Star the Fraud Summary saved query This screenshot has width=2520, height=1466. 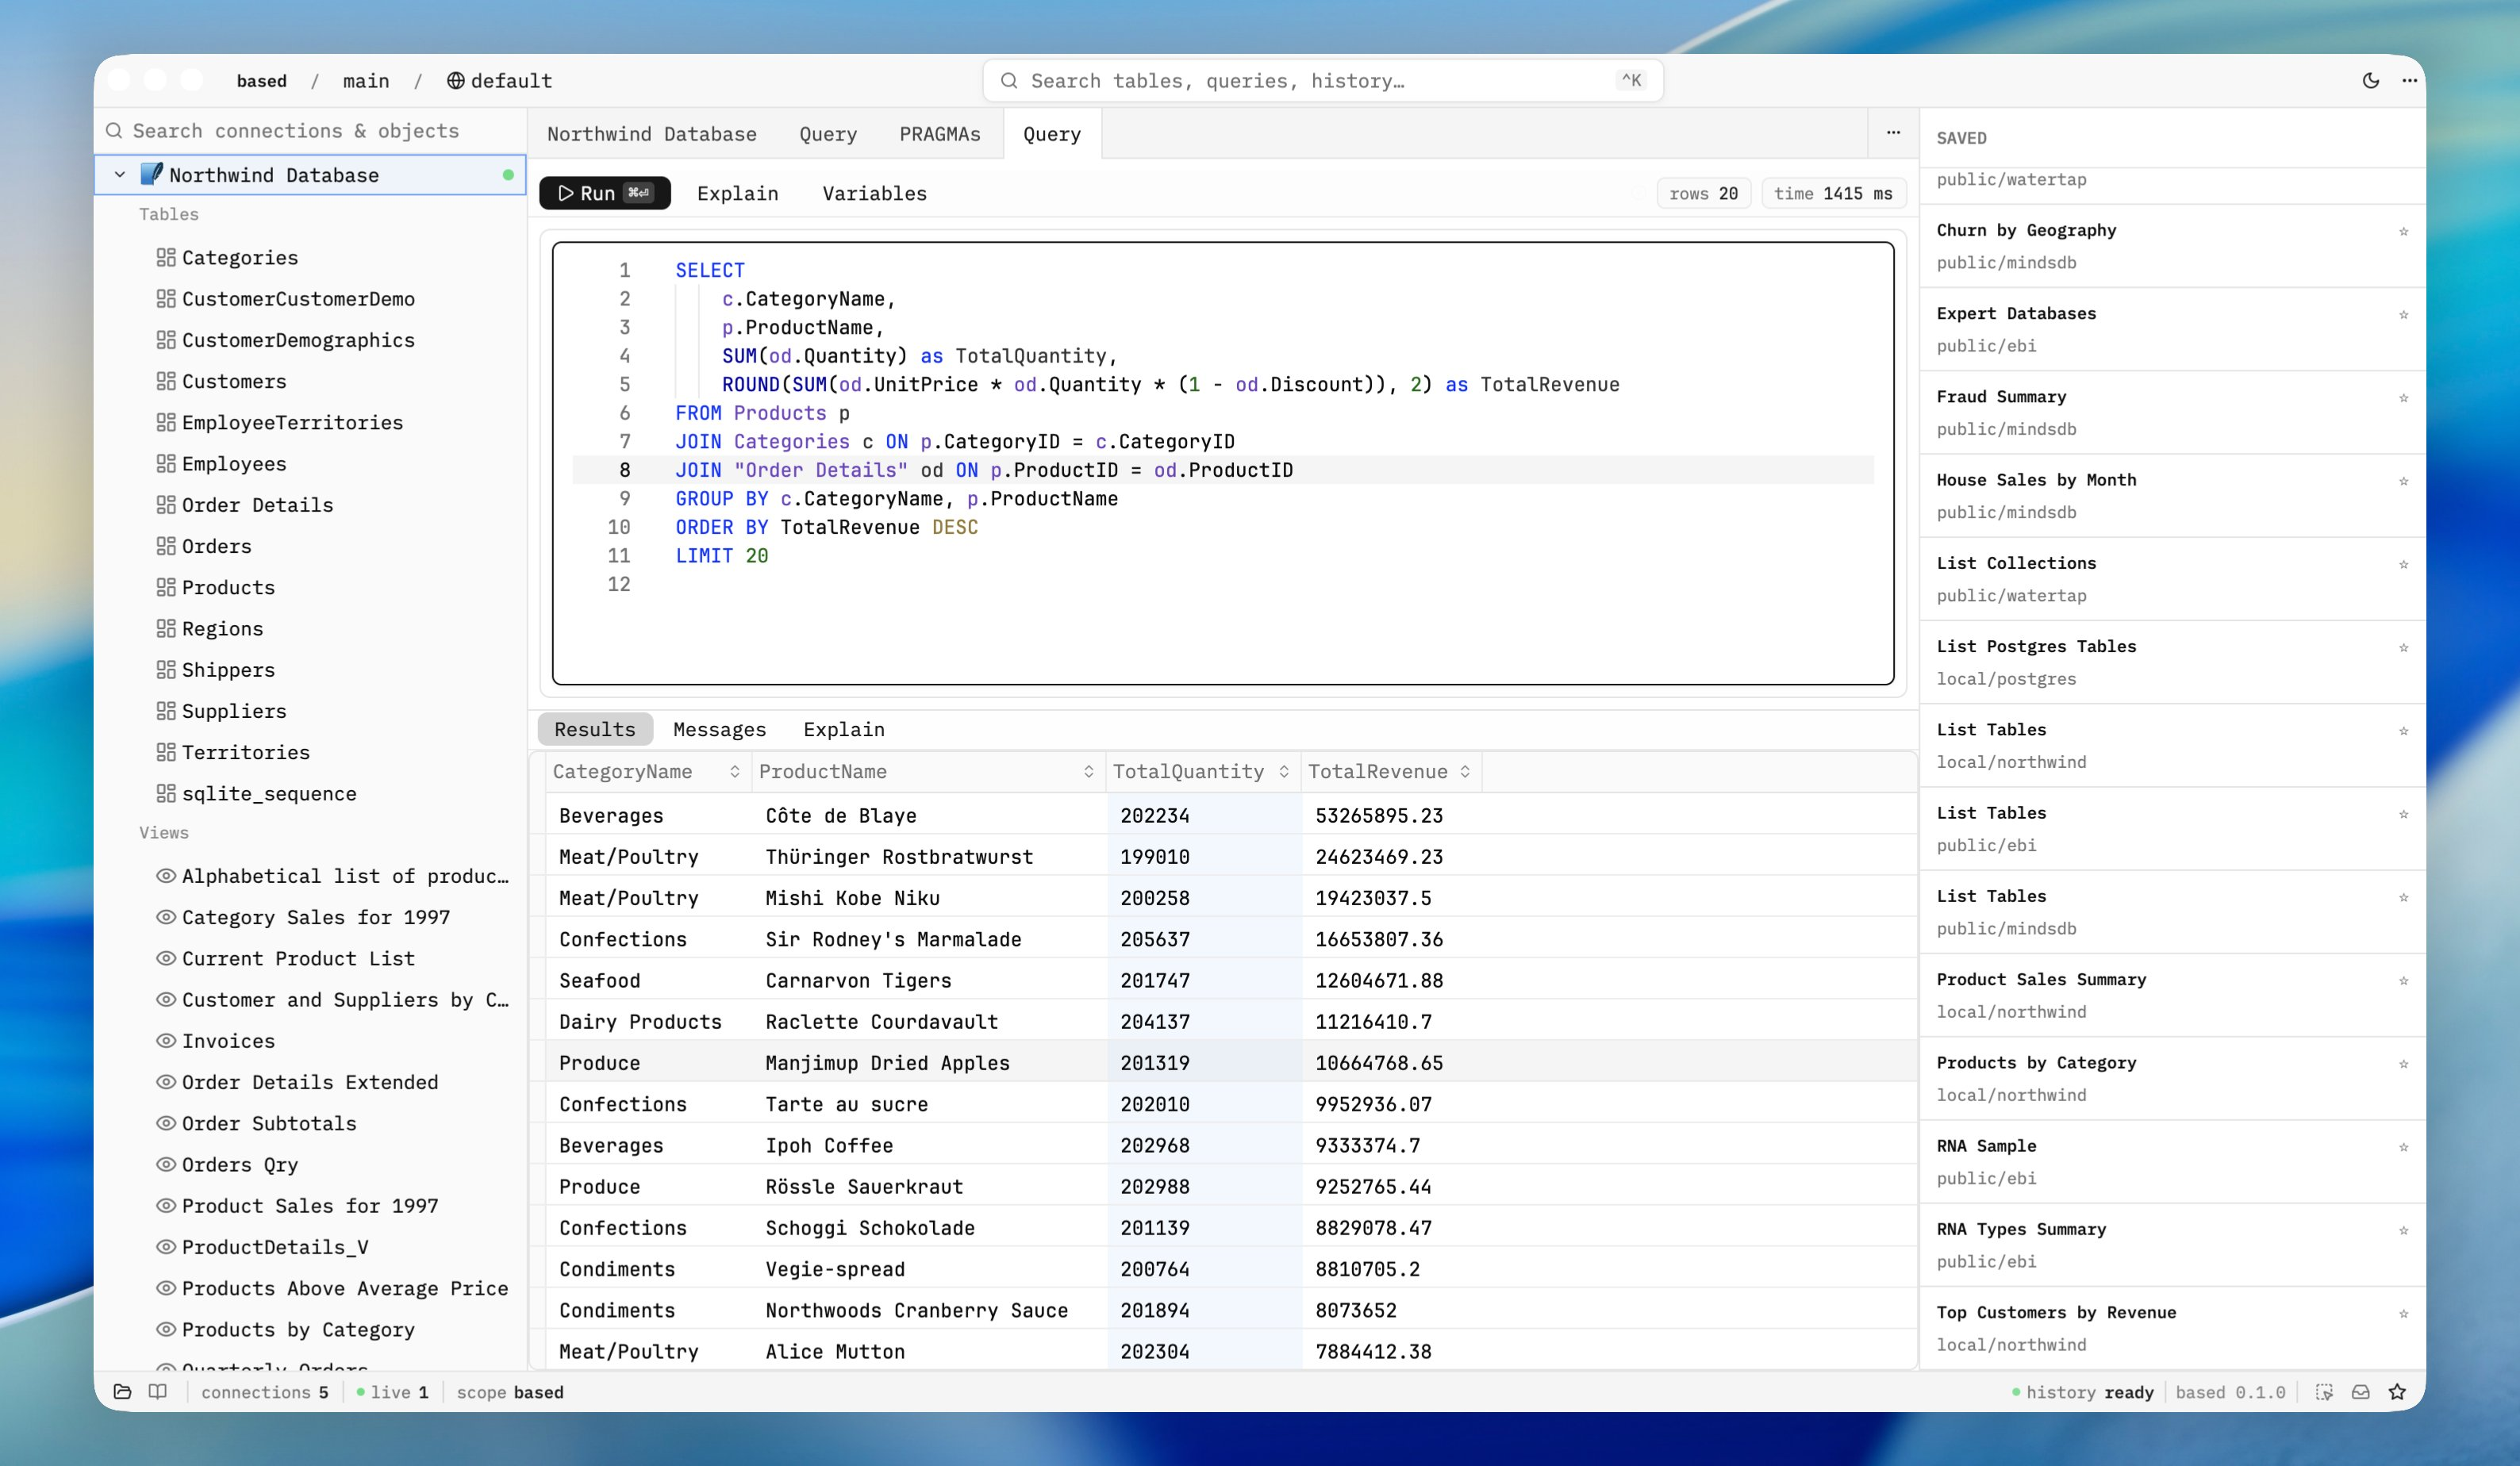click(x=2403, y=397)
